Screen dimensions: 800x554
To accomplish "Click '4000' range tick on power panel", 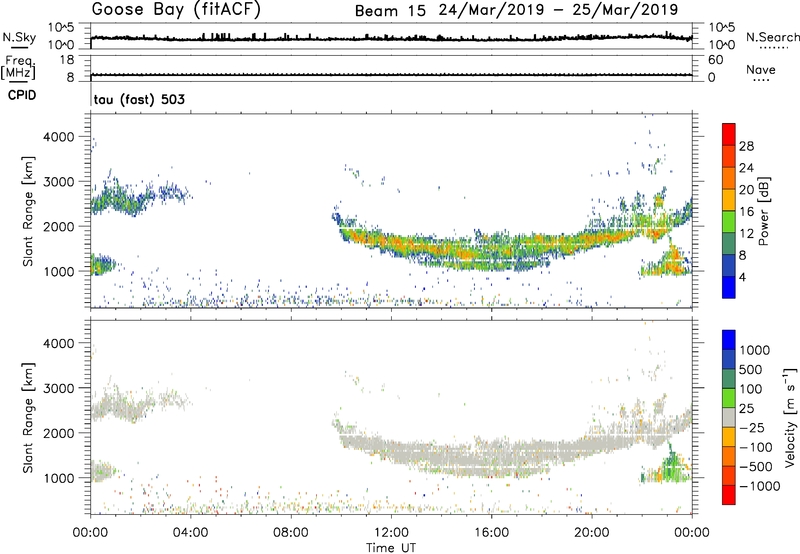I will click(59, 137).
